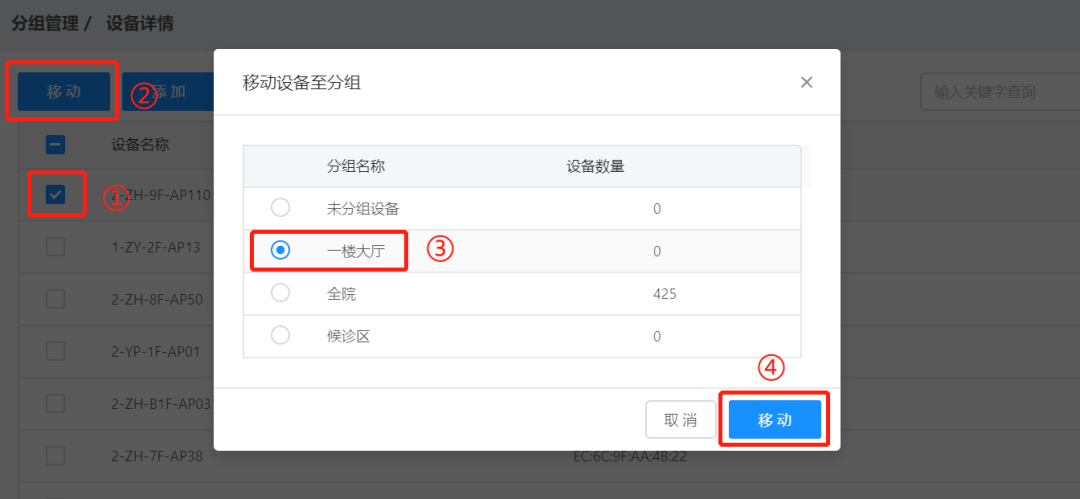The width and height of the screenshot is (1080, 499).
Task: Select the 一楼大厅 radio button
Action: tap(280, 251)
